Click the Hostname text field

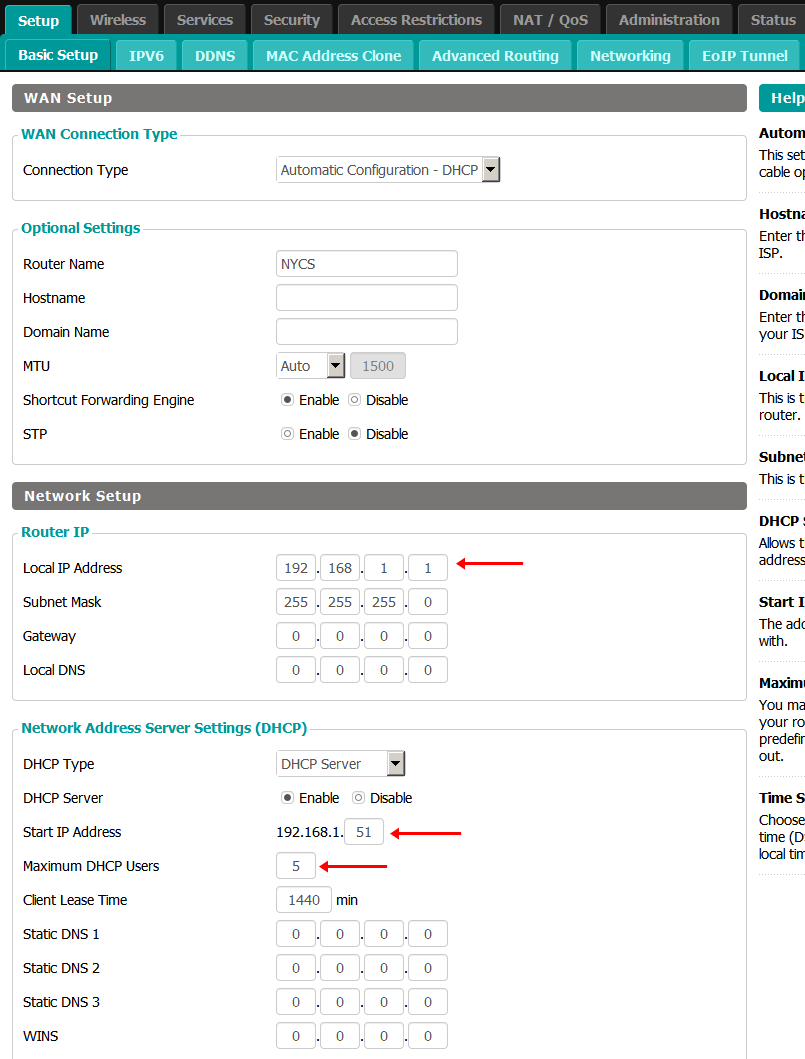coord(366,298)
